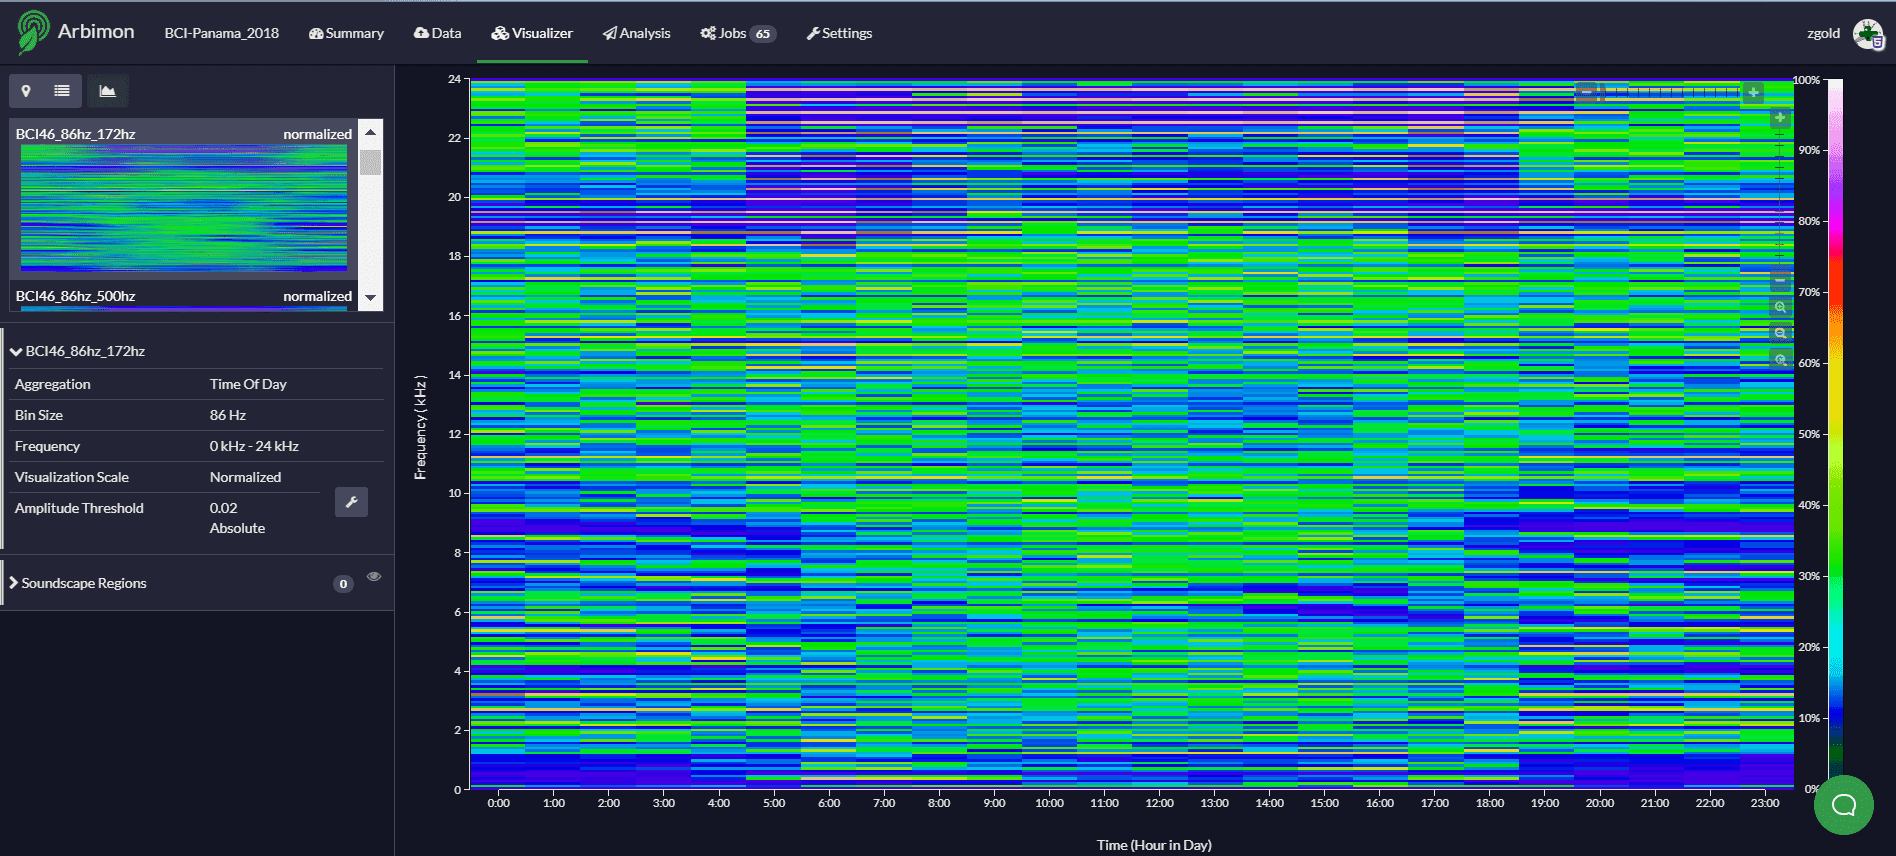
Task: Click the magnifier zoom-in icon
Action: pyautogui.click(x=1780, y=307)
